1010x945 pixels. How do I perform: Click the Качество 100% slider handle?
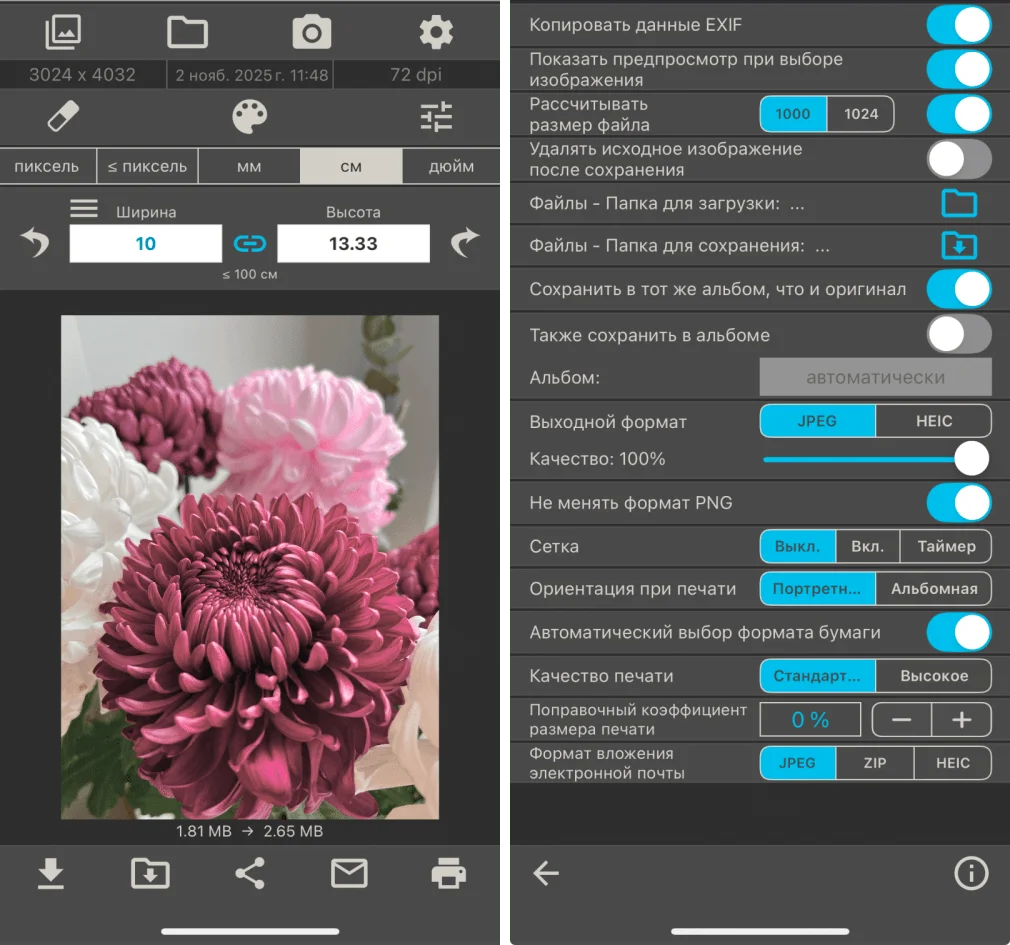970,459
